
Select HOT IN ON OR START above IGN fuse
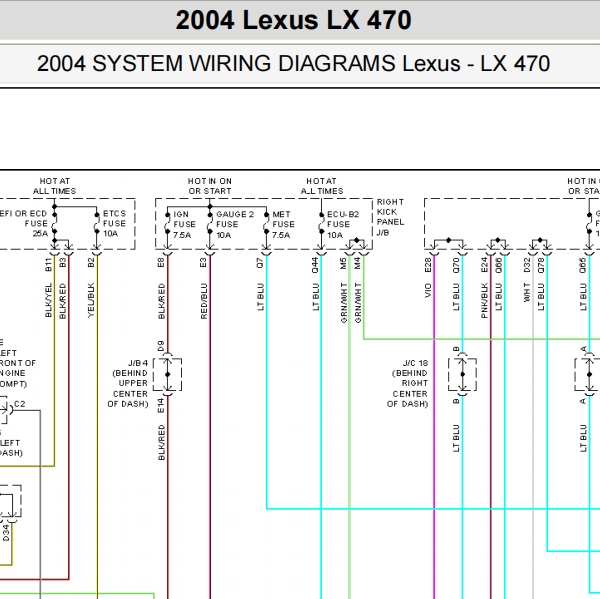210,186
